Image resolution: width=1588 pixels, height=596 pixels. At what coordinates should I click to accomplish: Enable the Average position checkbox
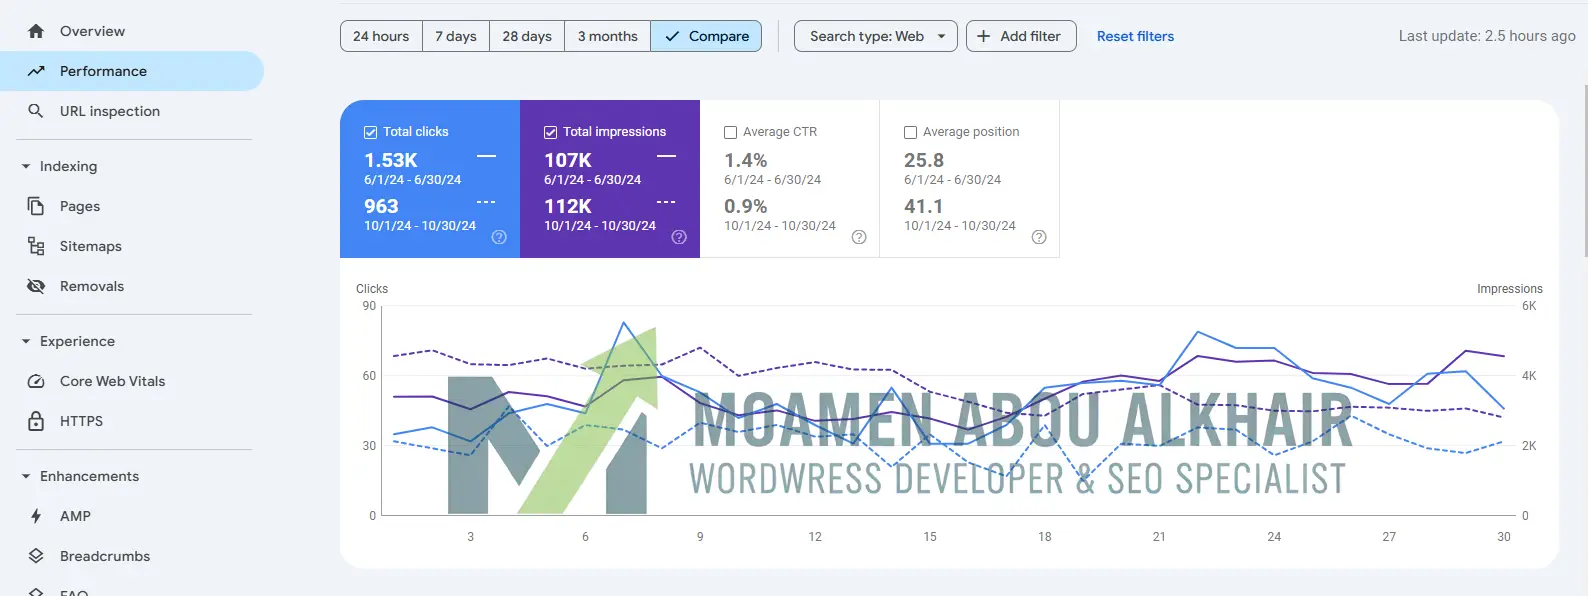(910, 132)
